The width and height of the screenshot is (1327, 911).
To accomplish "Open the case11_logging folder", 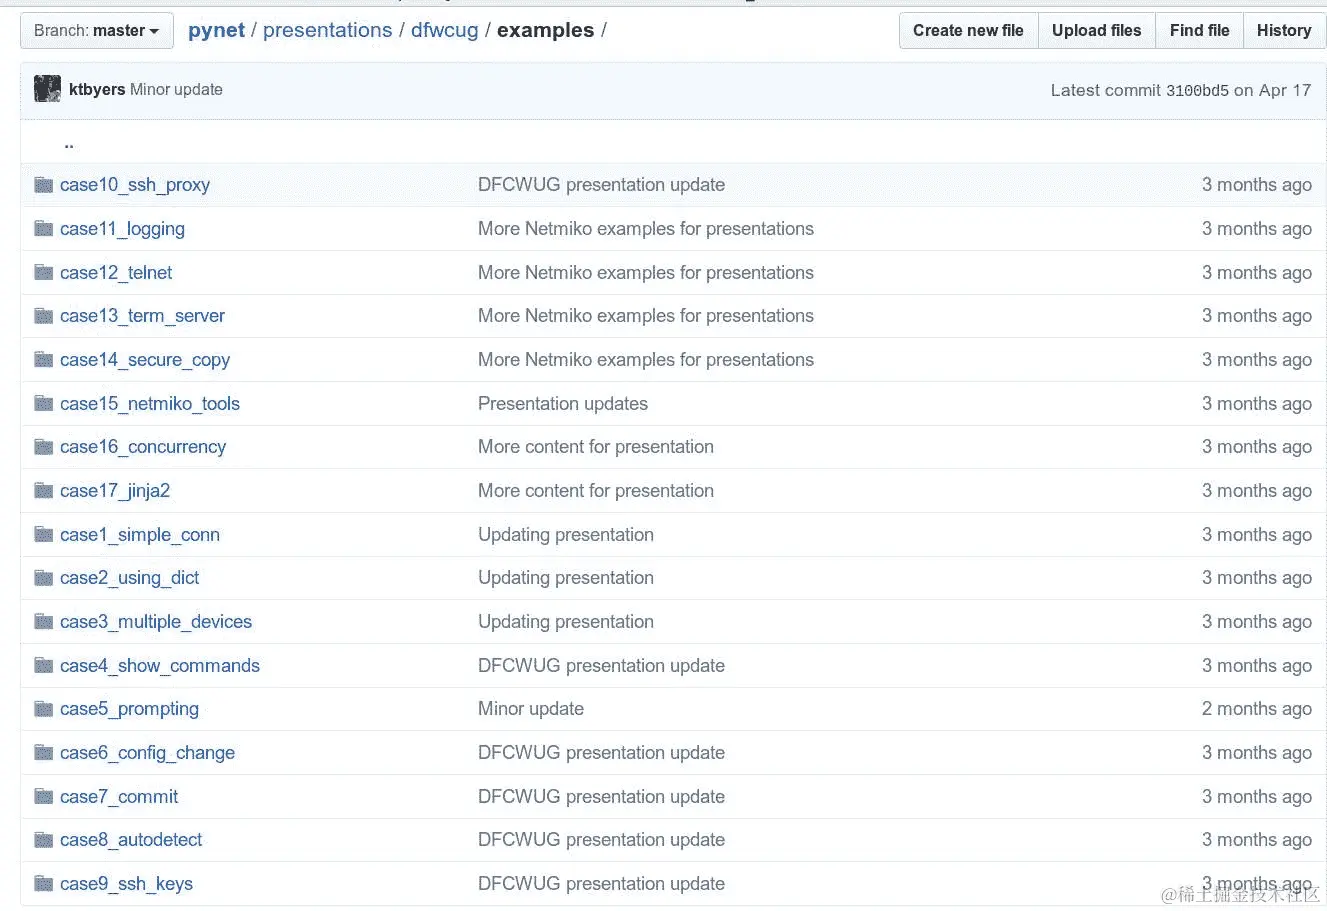I will tap(122, 229).
